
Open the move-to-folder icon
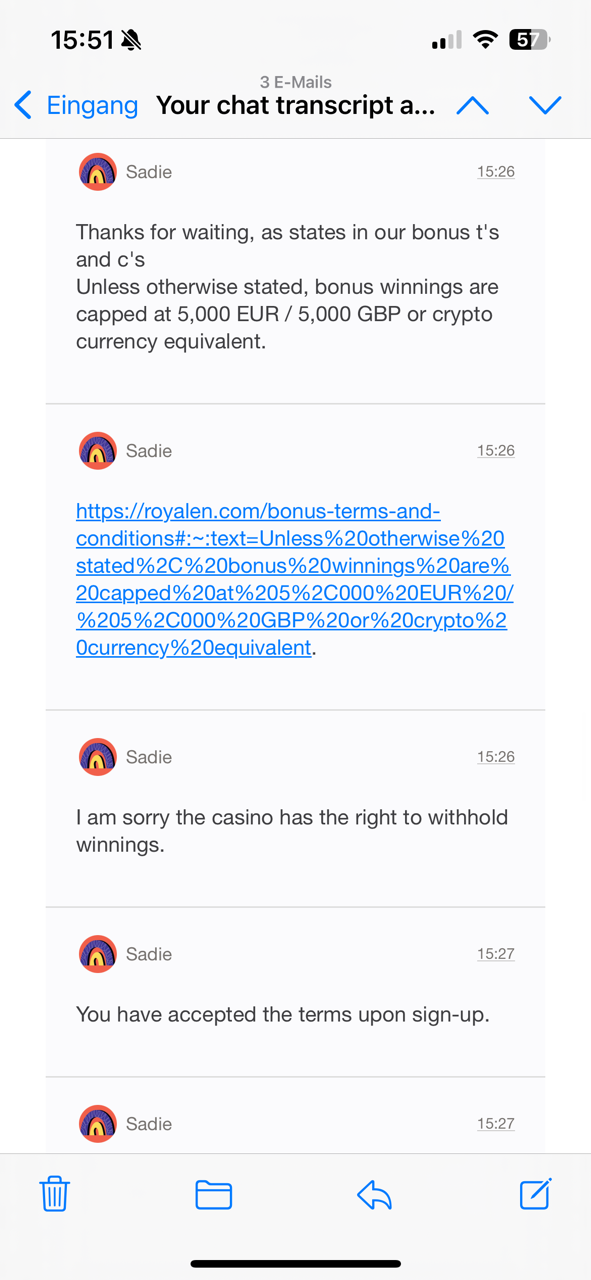pyautogui.click(x=214, y=1194)
